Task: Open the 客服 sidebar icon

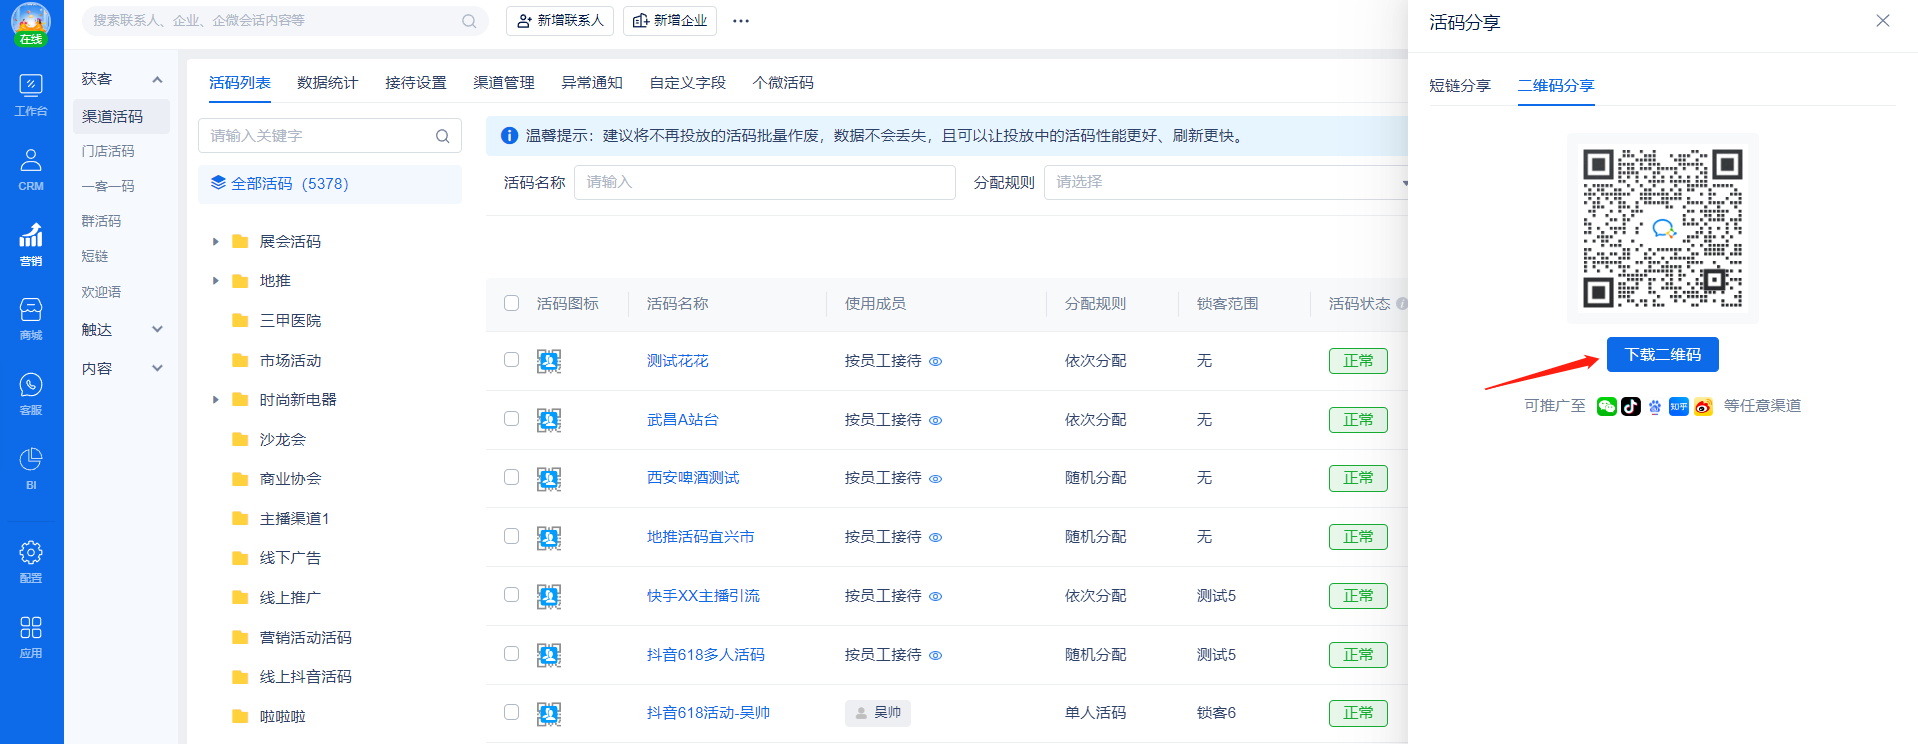Action: [31, 394]
